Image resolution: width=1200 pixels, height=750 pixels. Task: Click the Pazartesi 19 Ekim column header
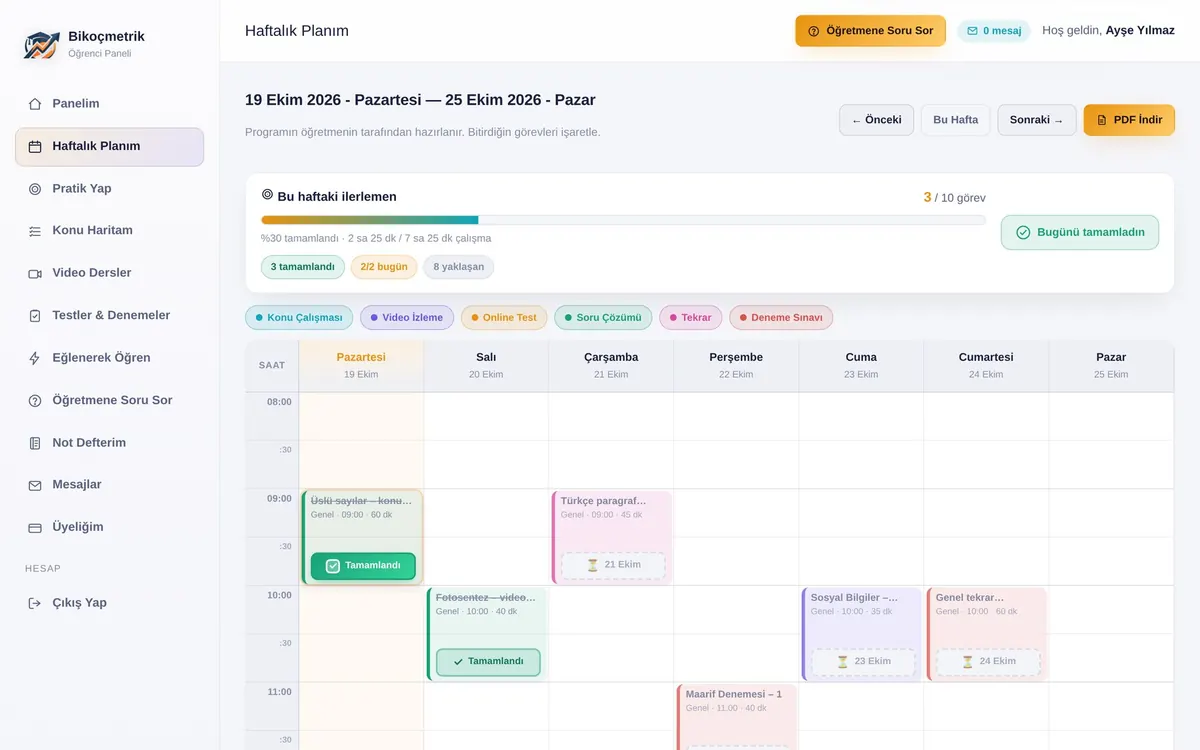pos(361,365)
